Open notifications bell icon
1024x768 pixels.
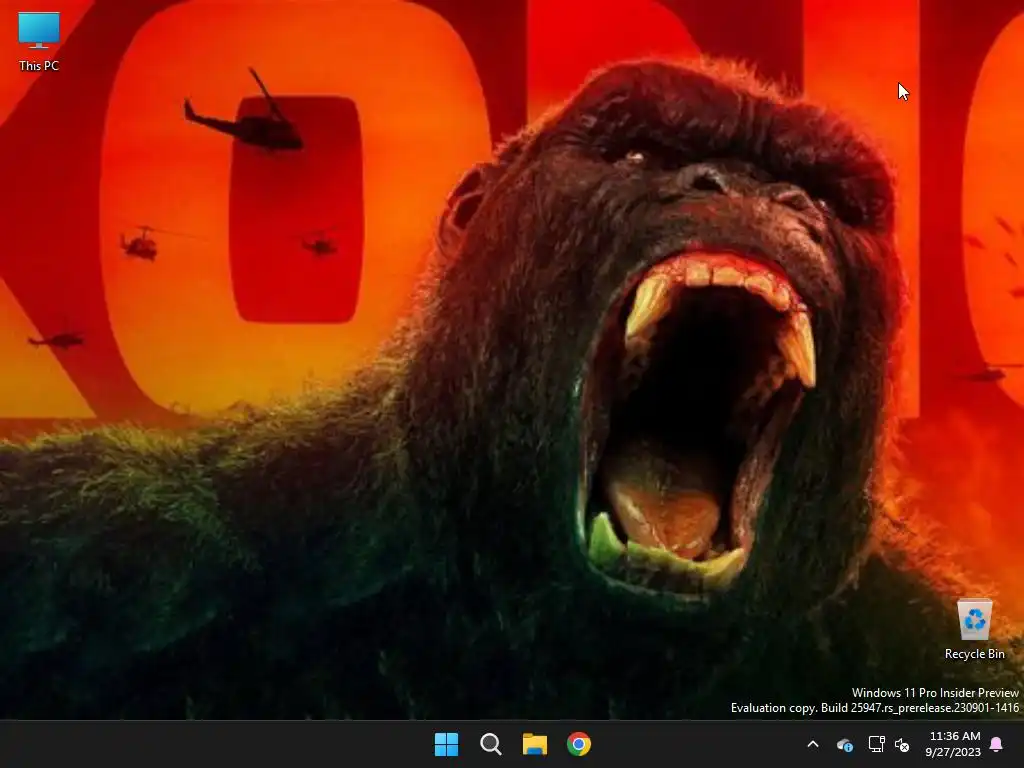tap(997, 744)
